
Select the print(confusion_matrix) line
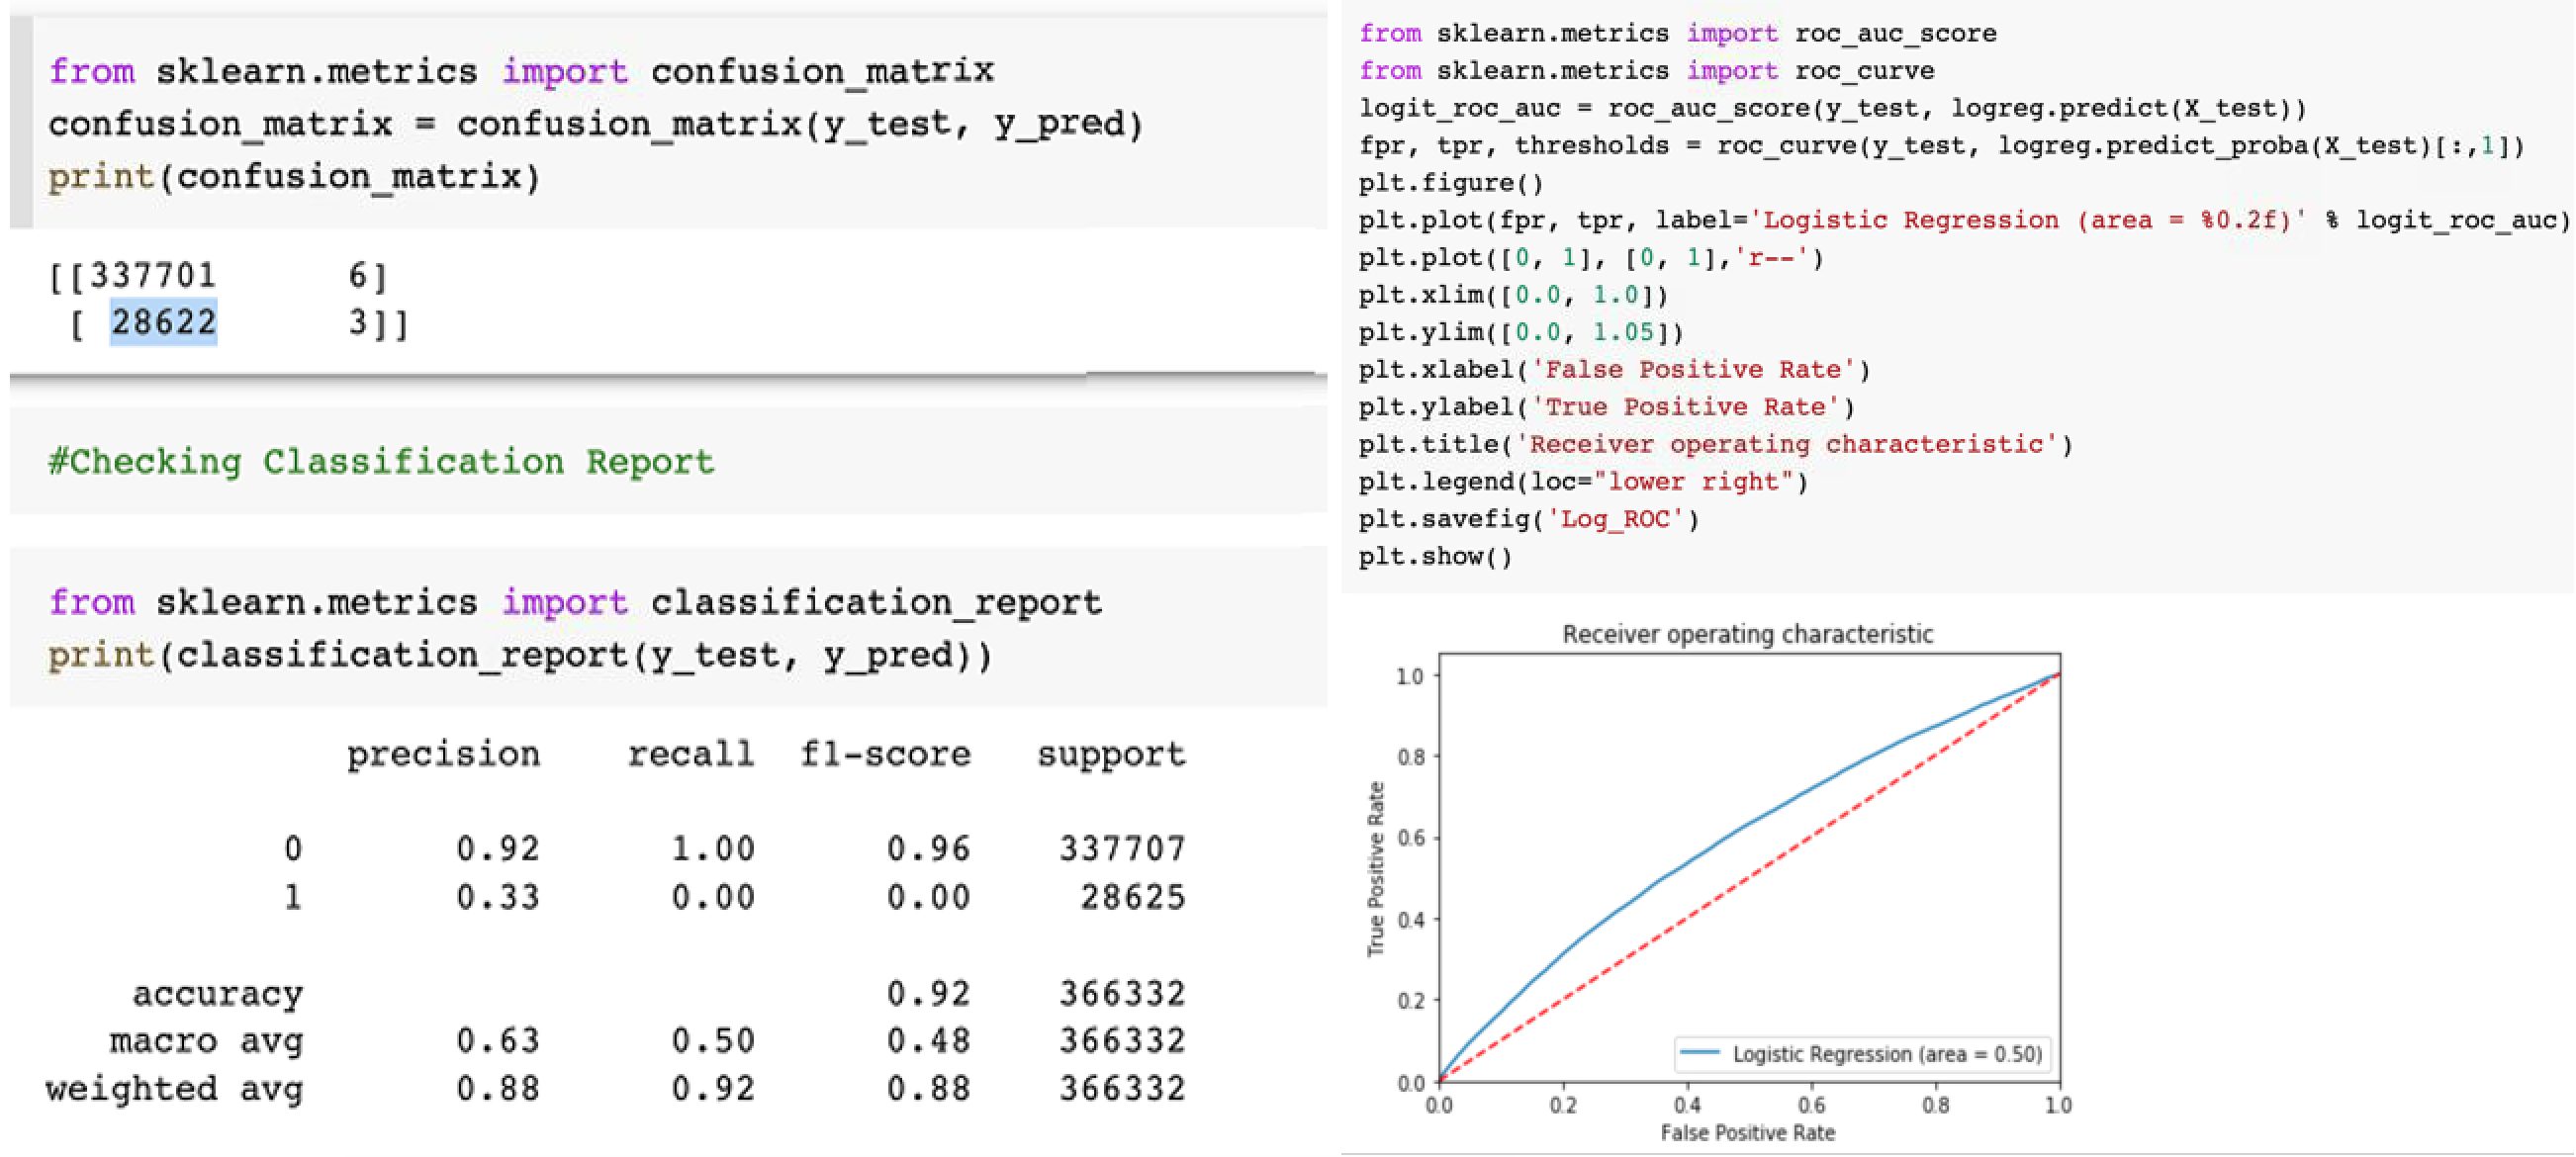(294, 177)
